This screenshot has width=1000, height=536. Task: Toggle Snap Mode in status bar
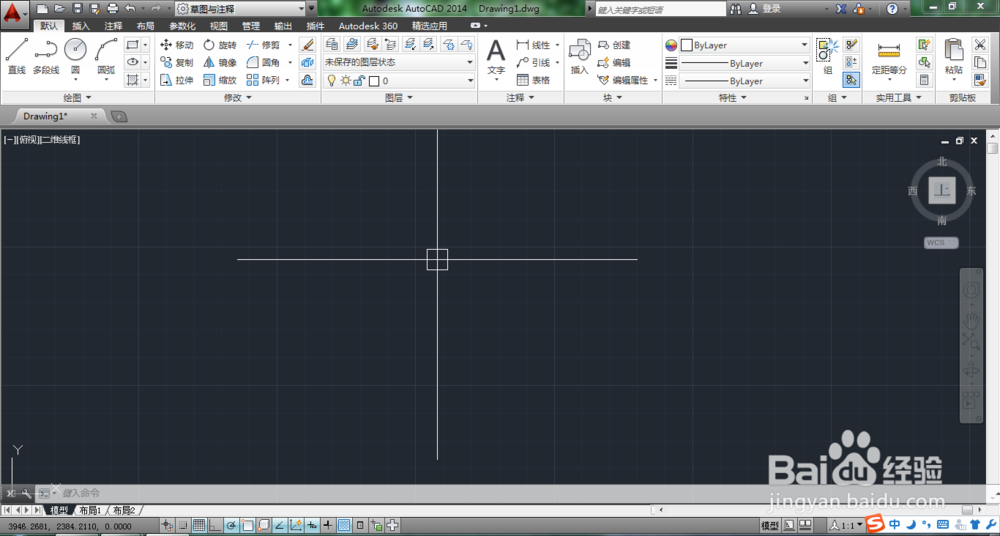183,526
